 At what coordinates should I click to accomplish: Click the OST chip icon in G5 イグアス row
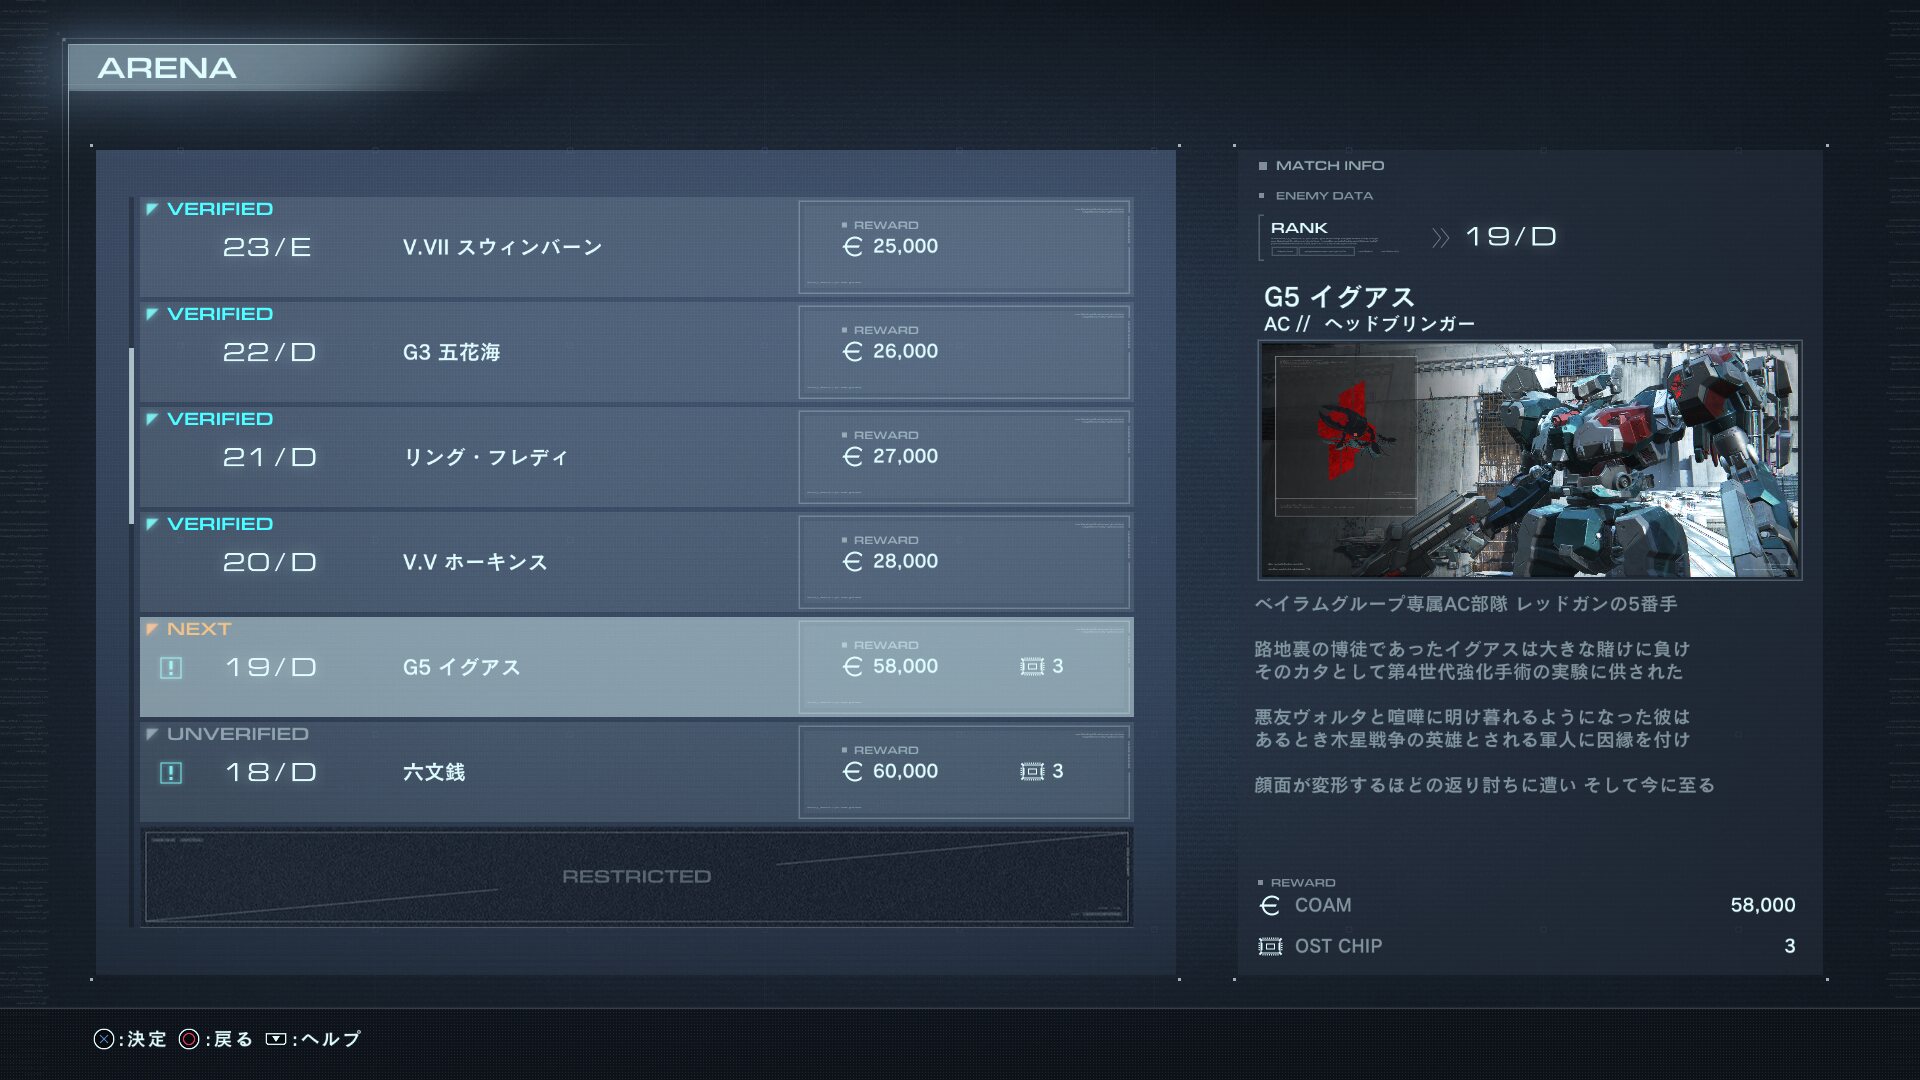point(1032,667)
